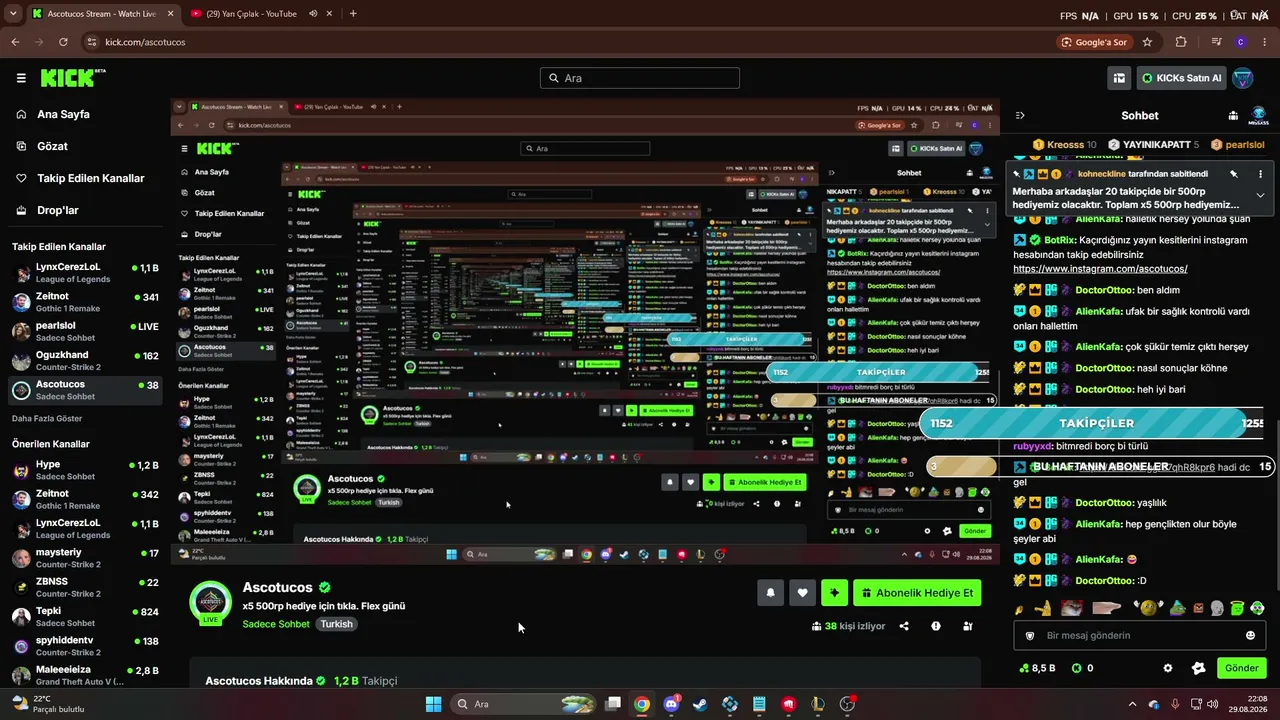Open Windows Start menu
Screen dimensions: 1280x720
433,704
